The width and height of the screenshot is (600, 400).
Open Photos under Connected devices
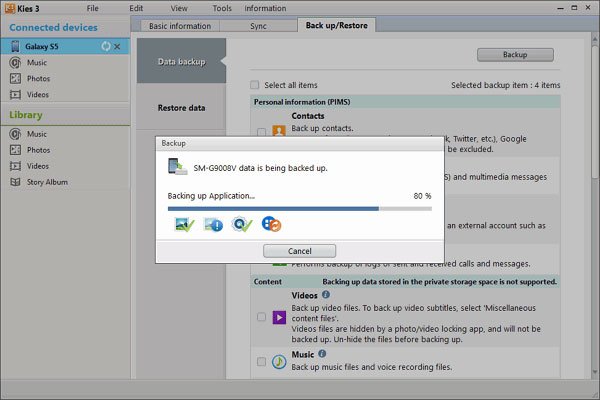38,78
